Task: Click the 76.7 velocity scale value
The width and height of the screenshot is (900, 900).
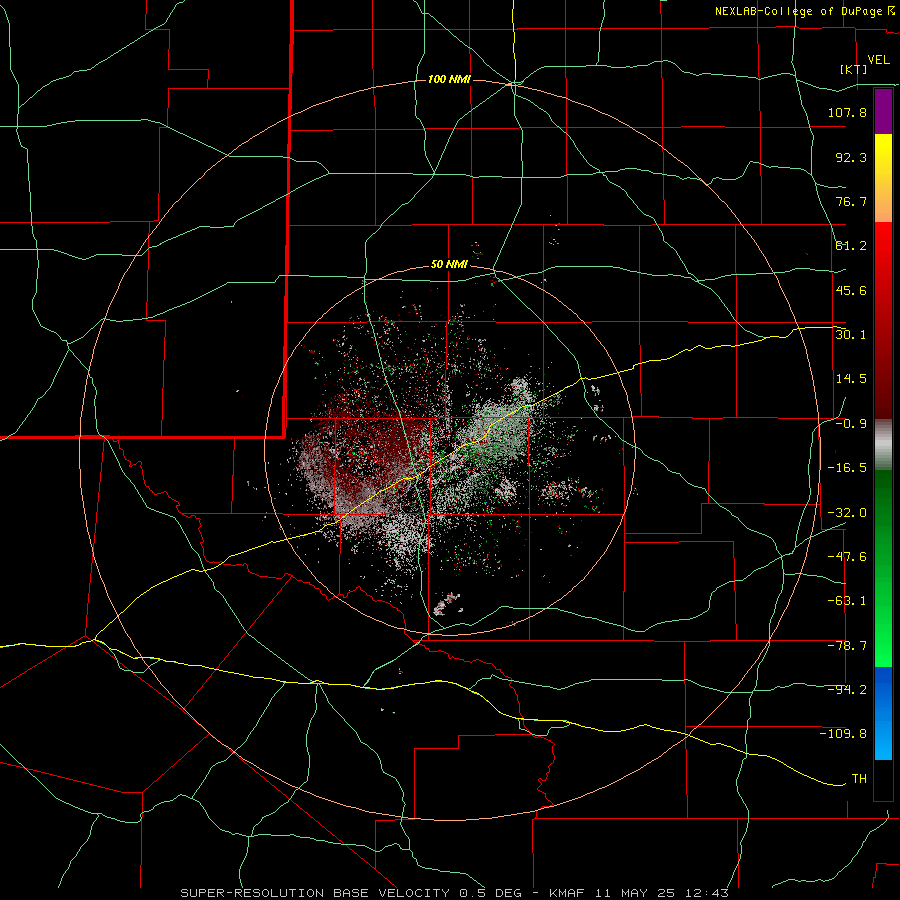Action: [x=851, y=201]
